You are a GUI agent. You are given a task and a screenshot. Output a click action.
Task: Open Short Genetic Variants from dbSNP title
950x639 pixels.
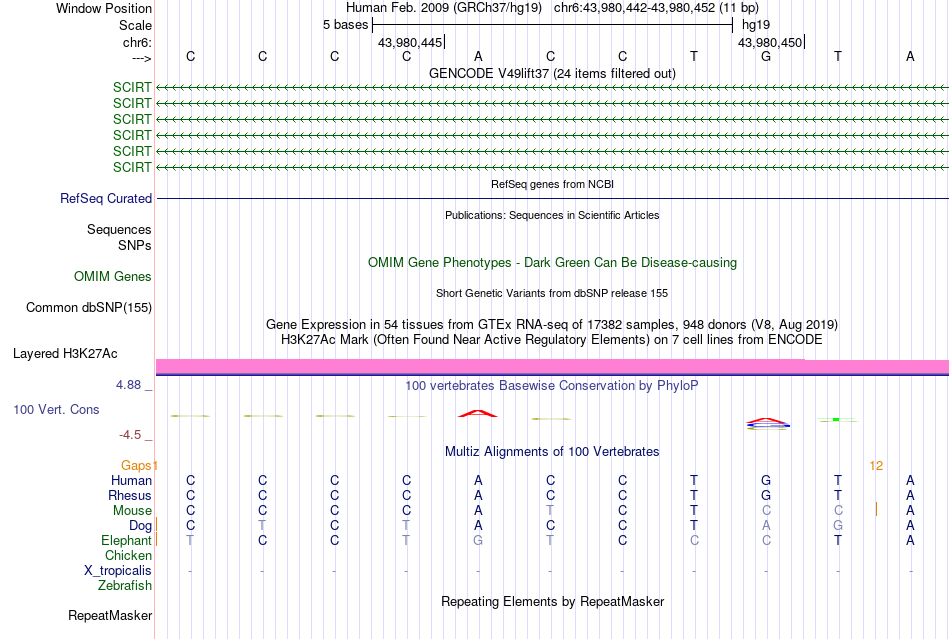[552, 293]
